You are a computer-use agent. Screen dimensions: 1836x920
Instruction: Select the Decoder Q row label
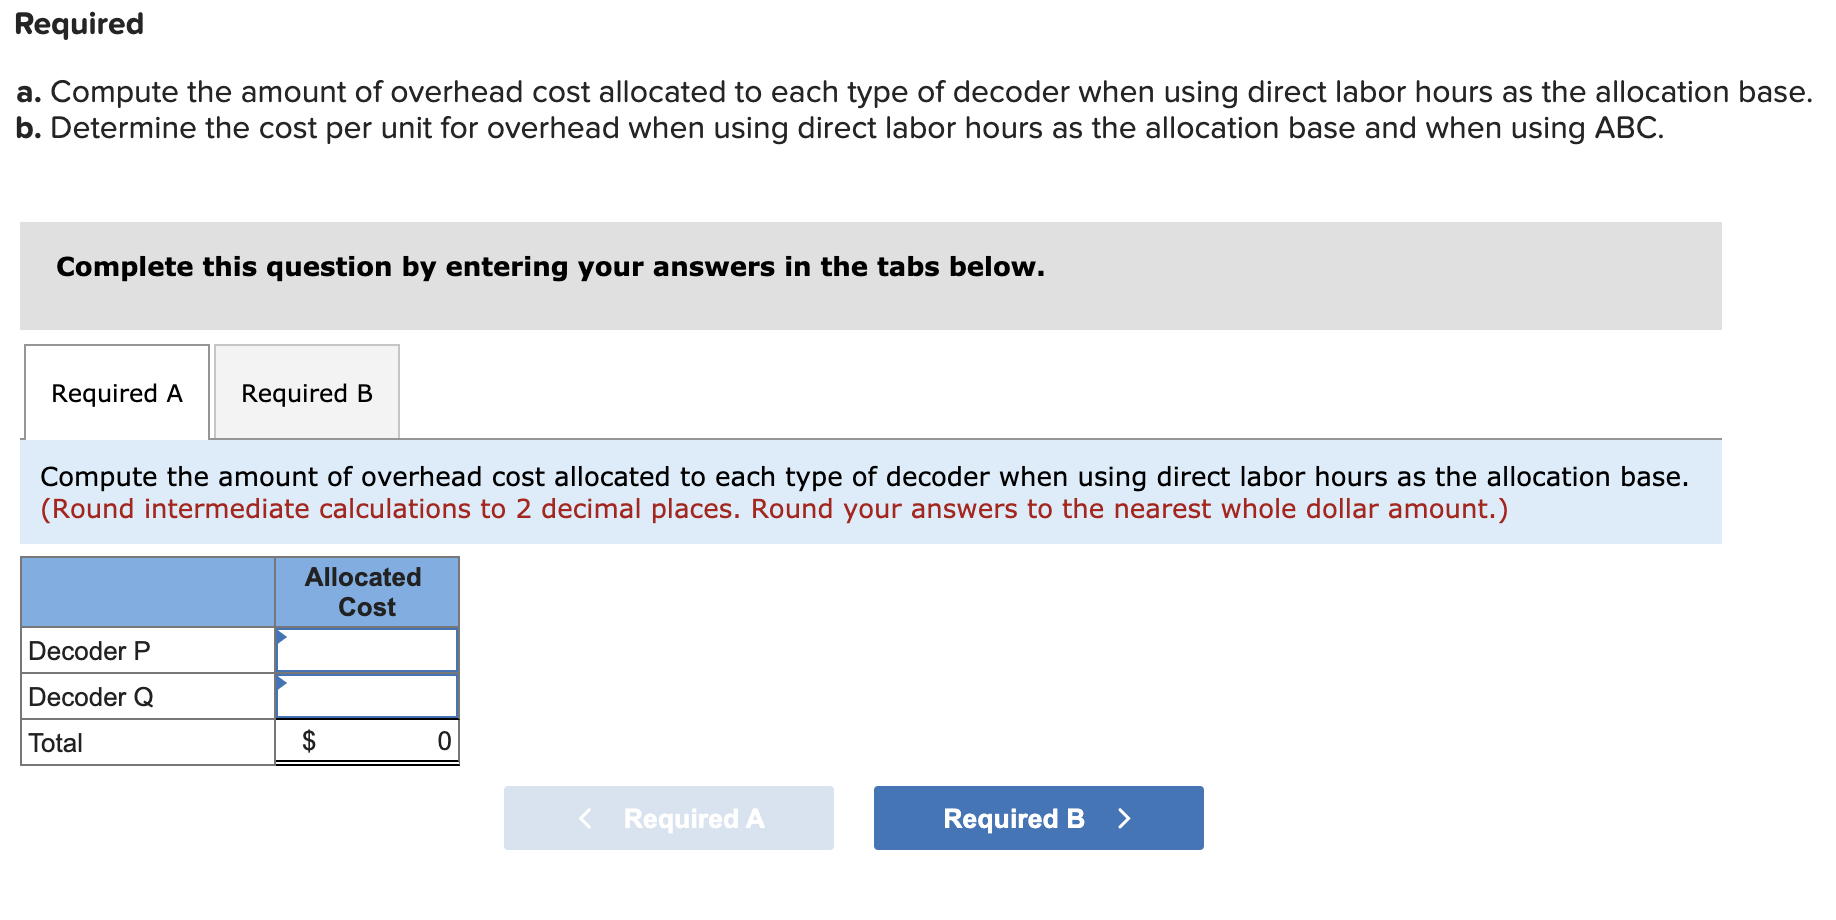(90, 695)
